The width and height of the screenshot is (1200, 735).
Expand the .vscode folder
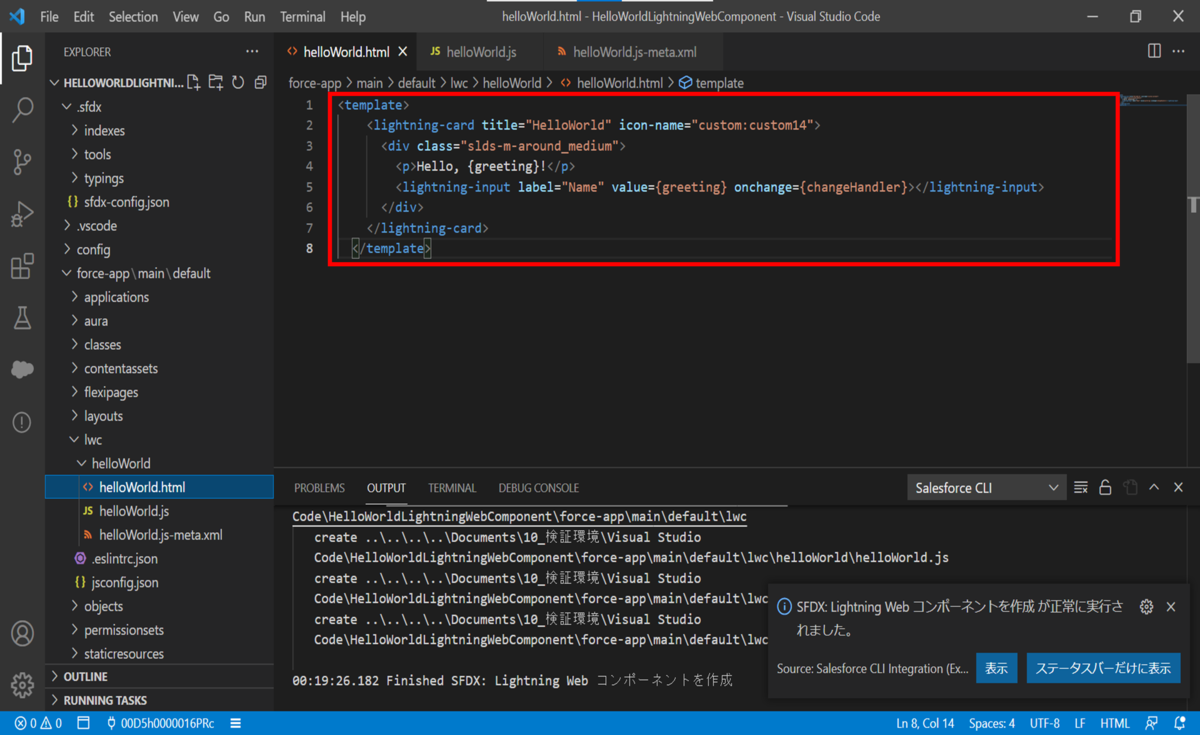pyautogui.click(x=97, y=226)
